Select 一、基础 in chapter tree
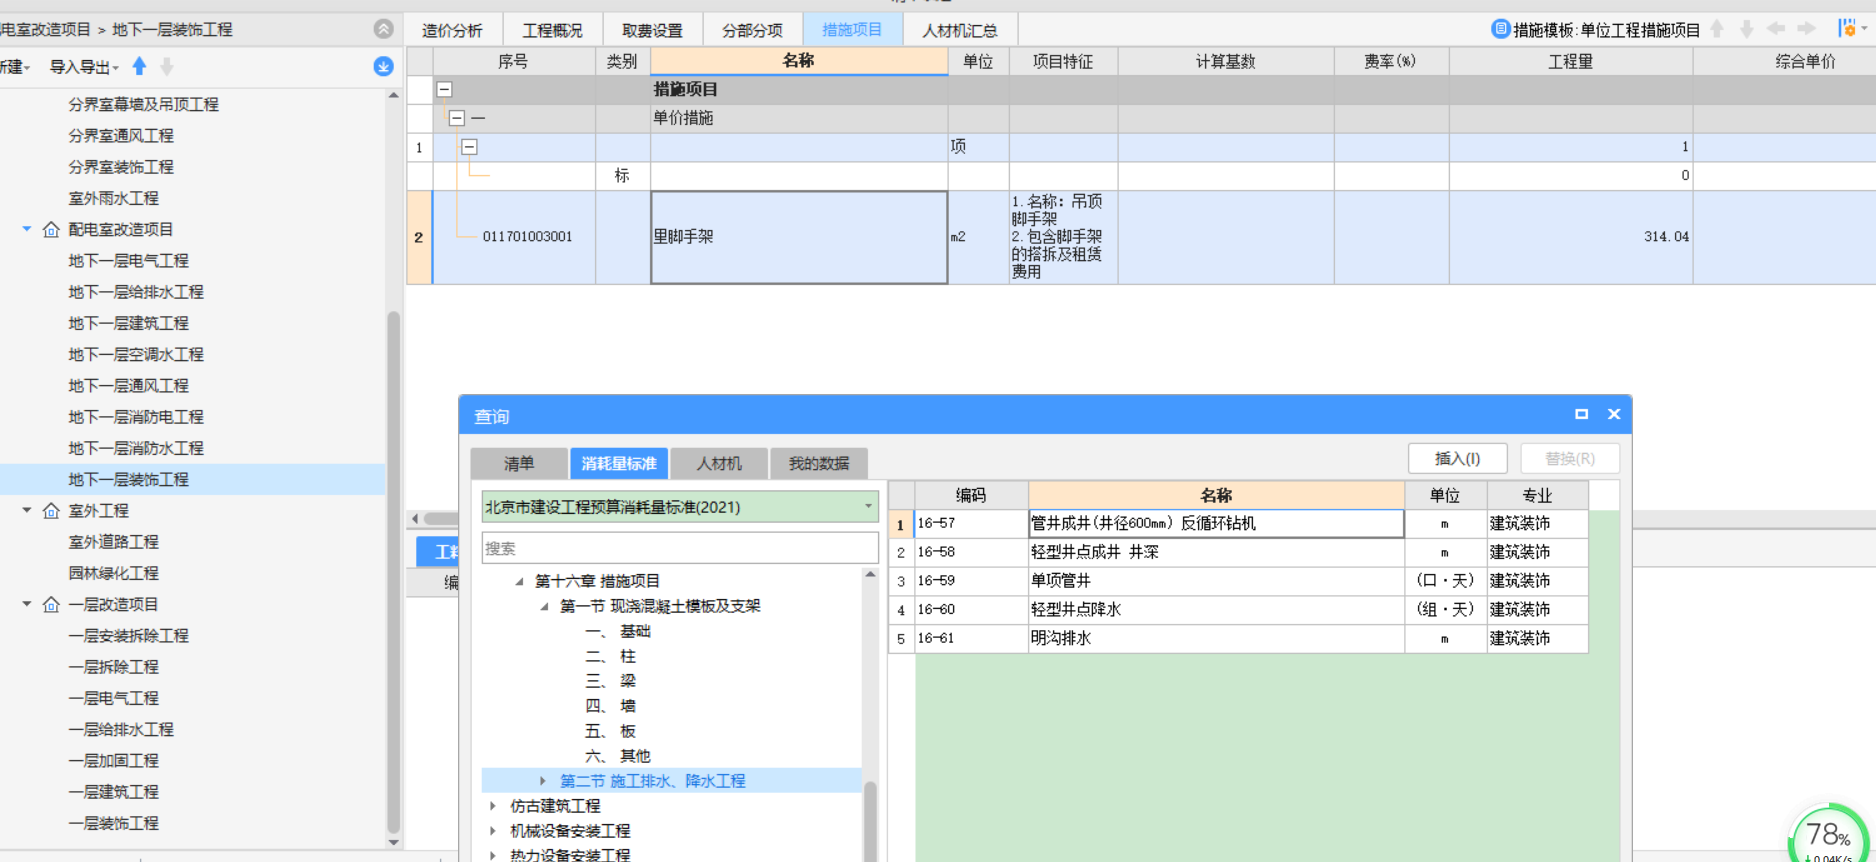1876x862 pixels. click(x=618, y=631)
